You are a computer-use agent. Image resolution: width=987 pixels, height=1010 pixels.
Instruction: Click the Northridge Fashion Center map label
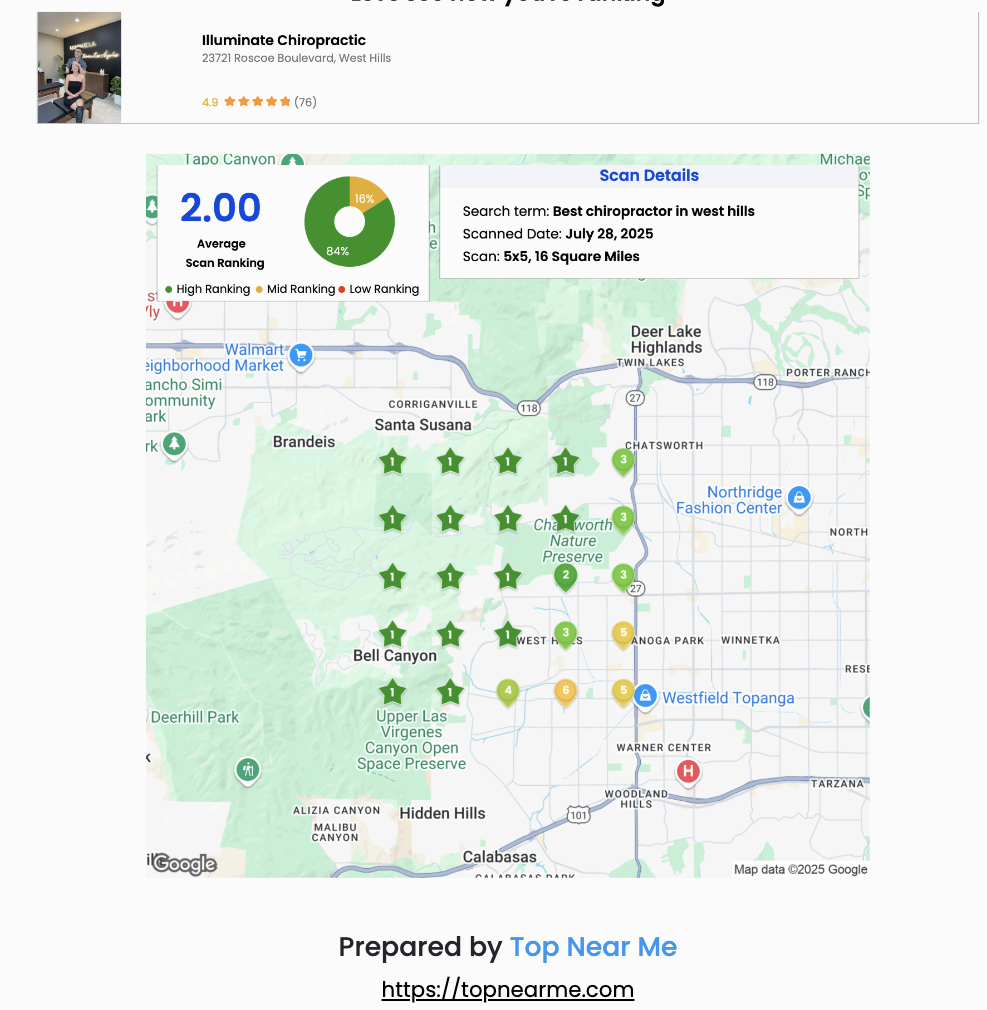729,500
